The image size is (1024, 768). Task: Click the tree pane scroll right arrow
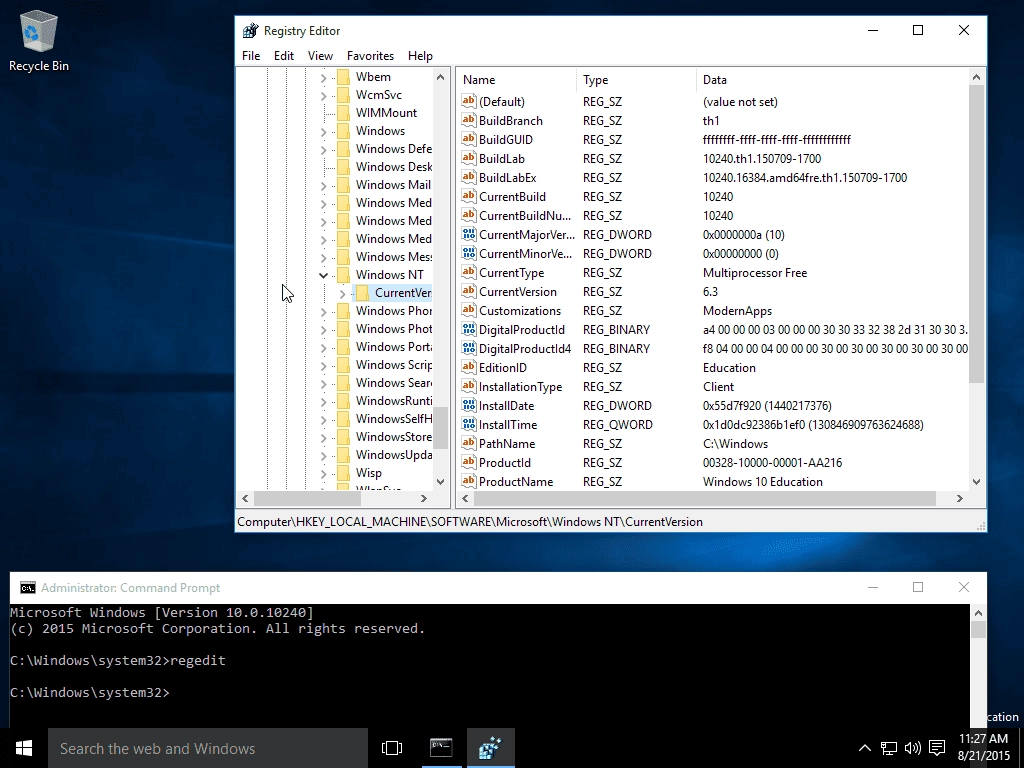(x=424, y=498)
